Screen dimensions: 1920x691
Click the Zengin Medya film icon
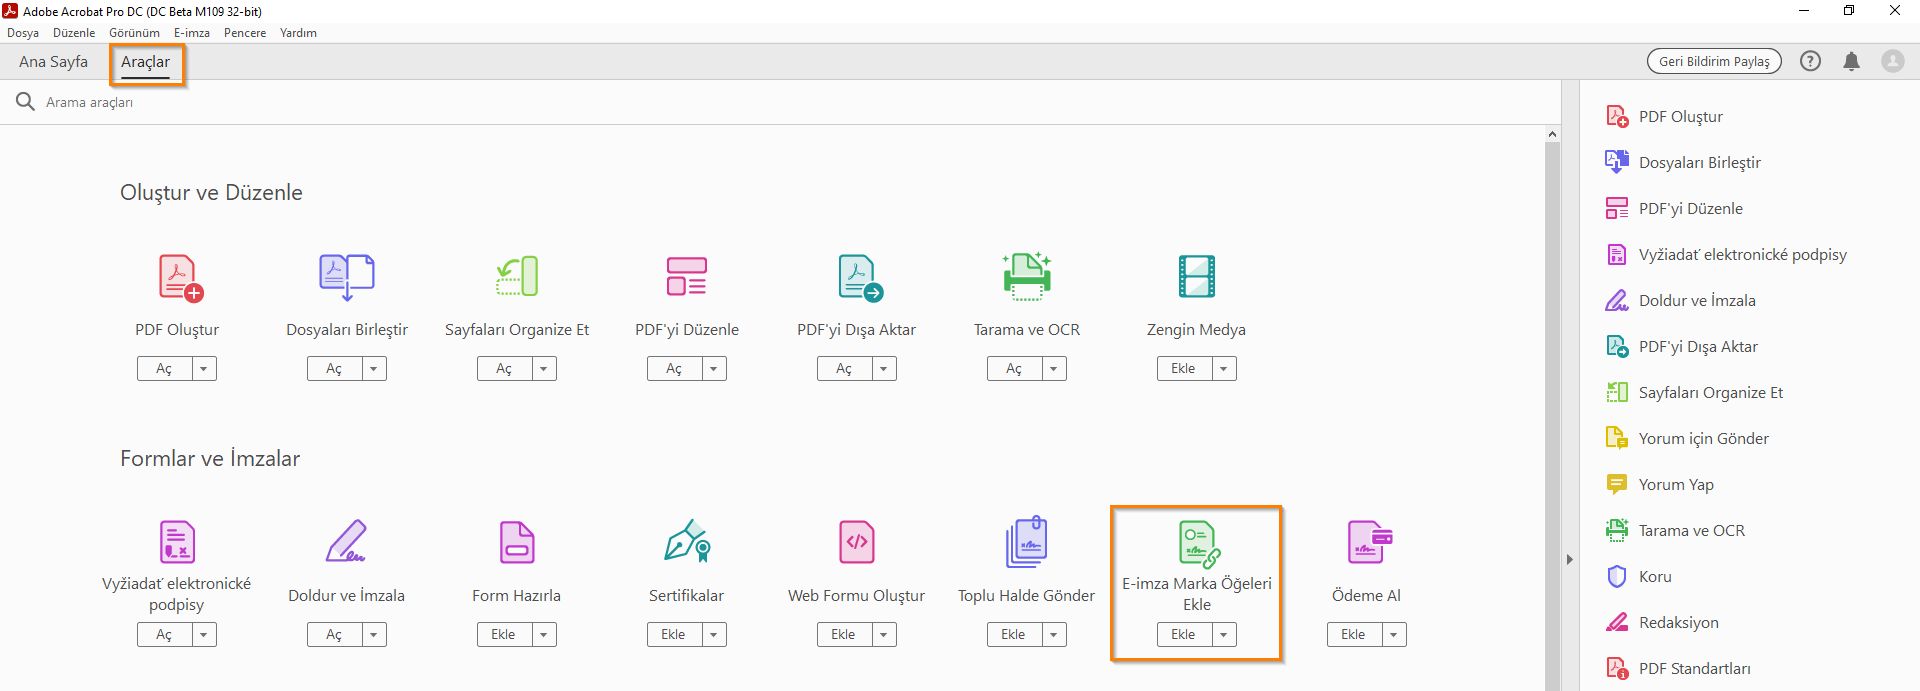point(1197,277)
